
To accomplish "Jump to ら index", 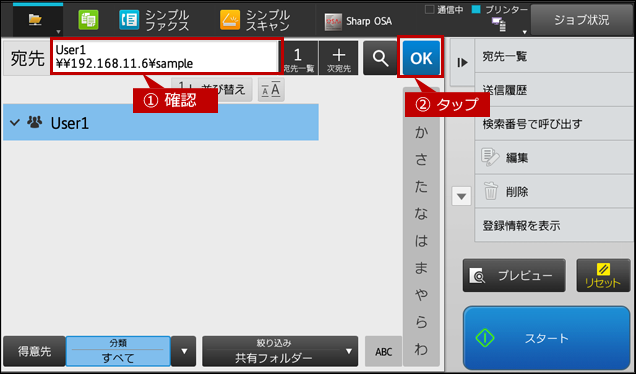I will [421, 322].
